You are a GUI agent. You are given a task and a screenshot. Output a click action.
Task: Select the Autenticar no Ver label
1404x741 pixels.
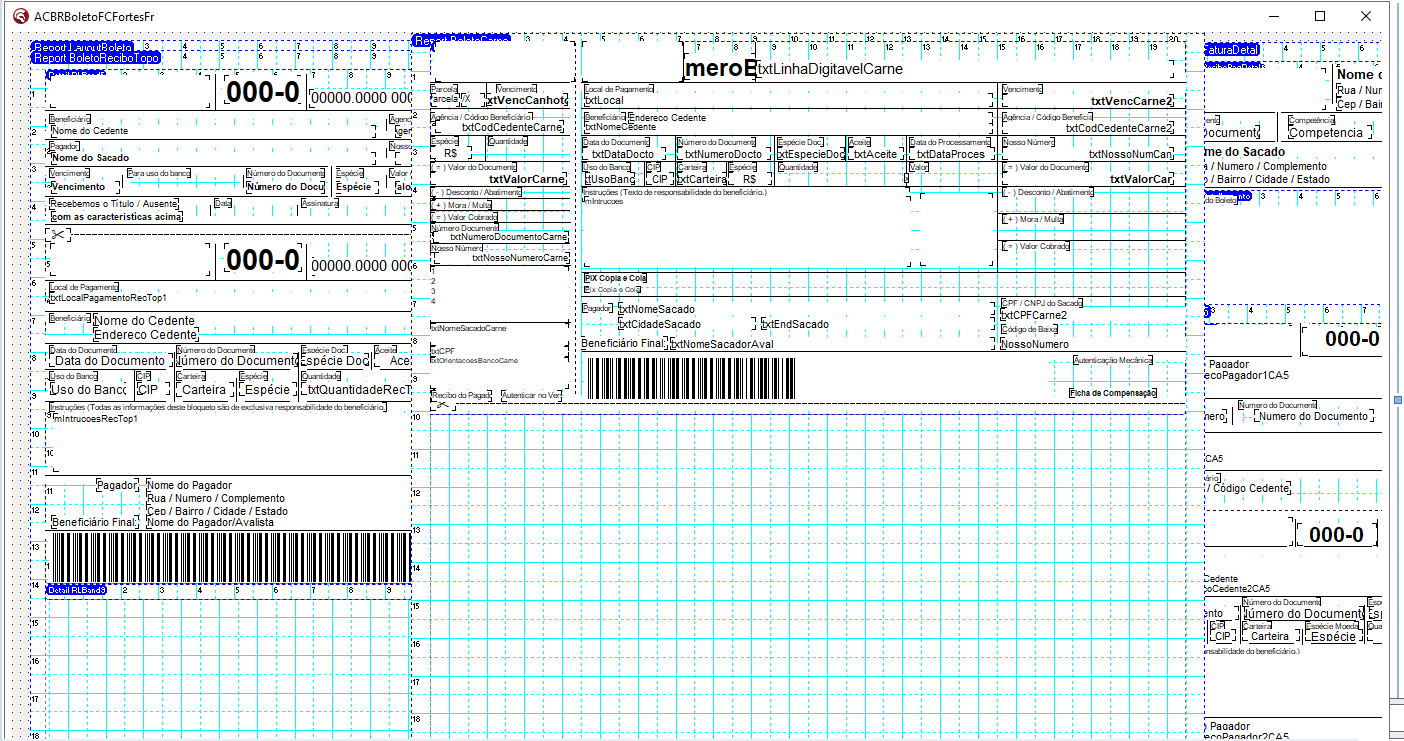(x=532, y=395)
